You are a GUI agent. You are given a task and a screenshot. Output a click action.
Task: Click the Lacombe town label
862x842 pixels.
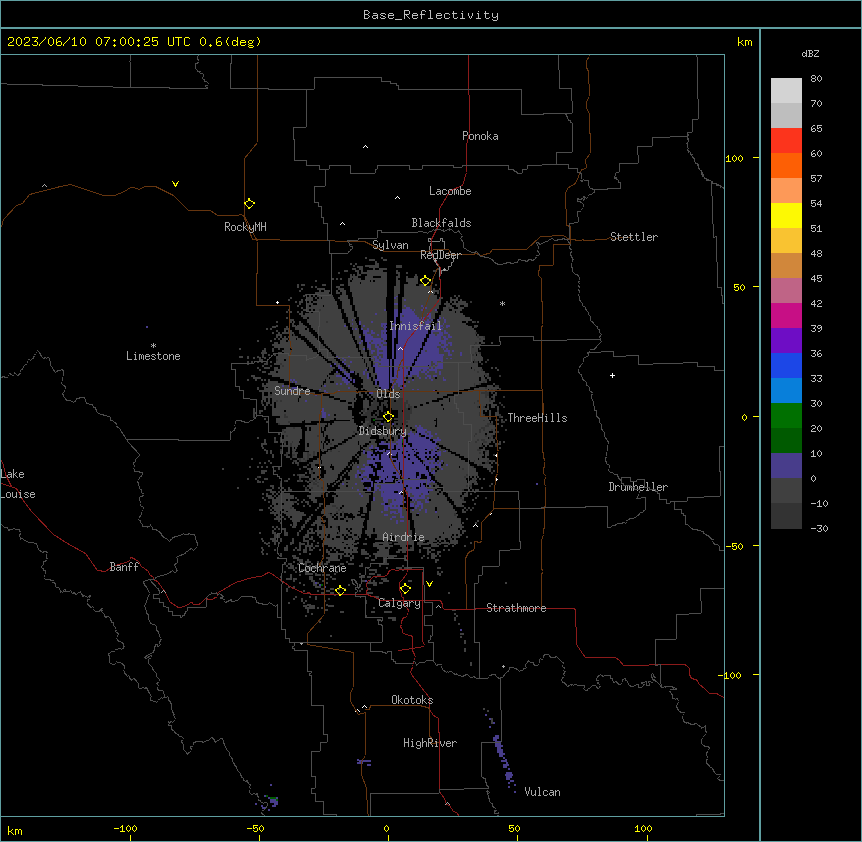pos(450,191)
